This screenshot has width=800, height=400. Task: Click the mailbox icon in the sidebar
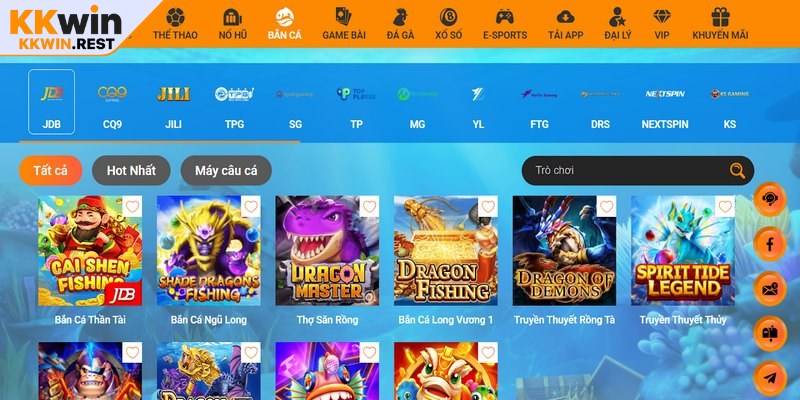pos(769,333)
